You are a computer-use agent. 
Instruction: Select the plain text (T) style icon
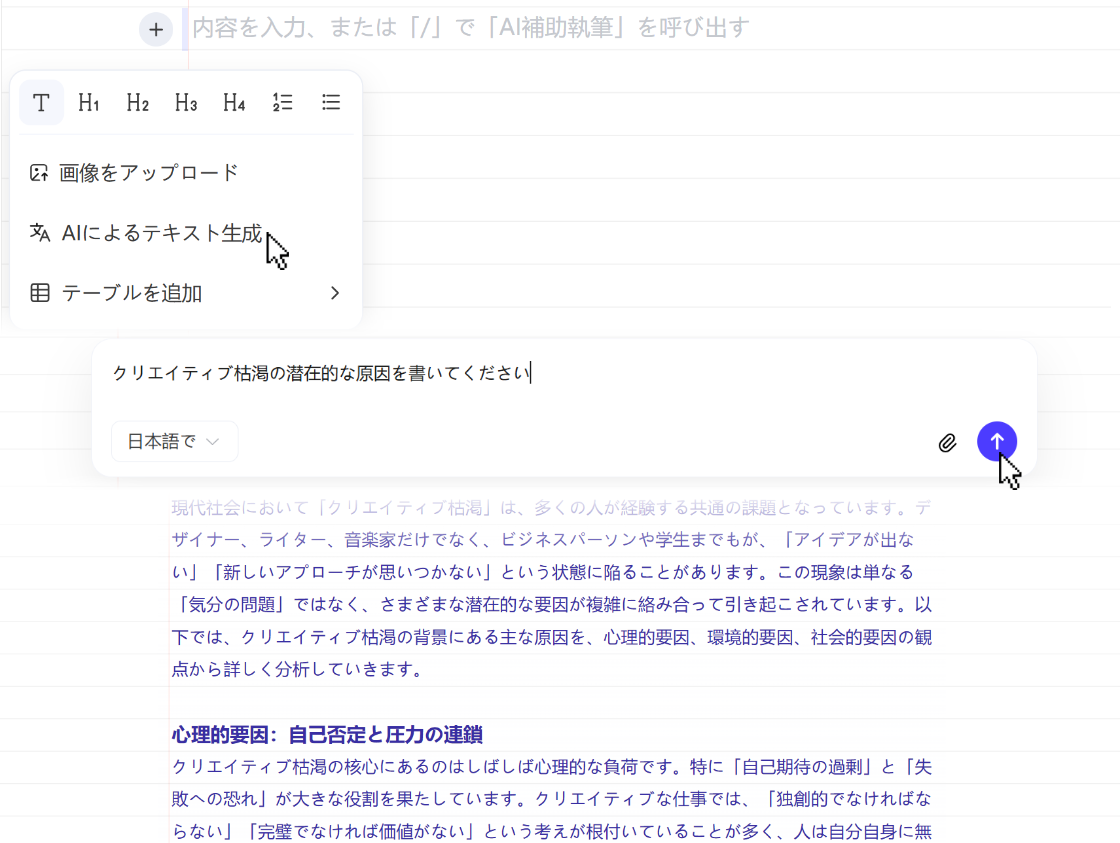pos(41,102)
